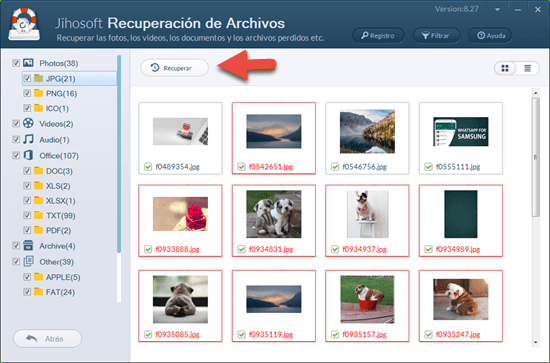
Task: Open the Ayuda help
Action: [x=490, y=35]
